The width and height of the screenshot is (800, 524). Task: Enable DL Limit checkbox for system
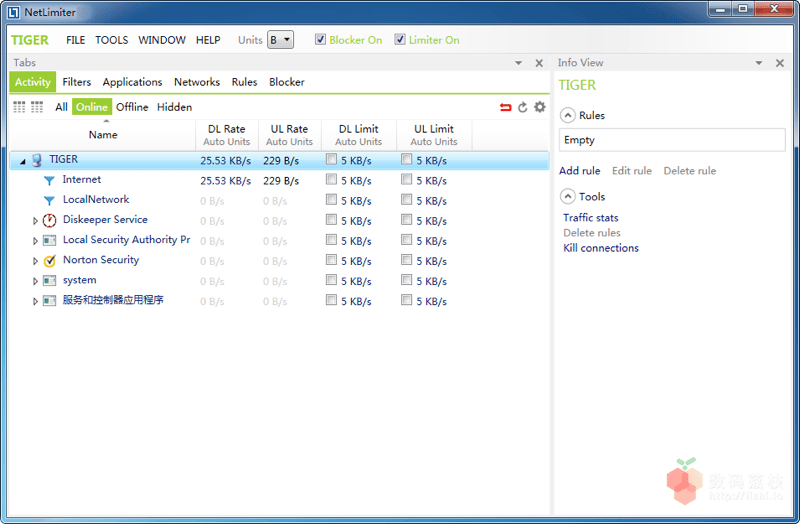(x=331, y=280)
